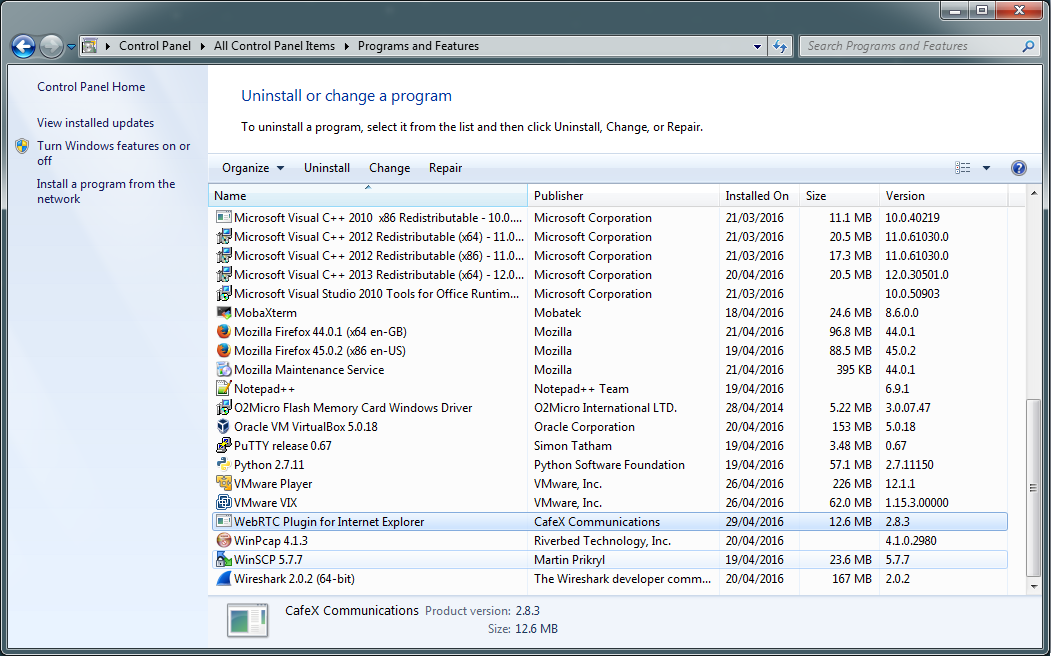Click the change view icon
The image size is (1051, 656).
[x=963, y=168]
